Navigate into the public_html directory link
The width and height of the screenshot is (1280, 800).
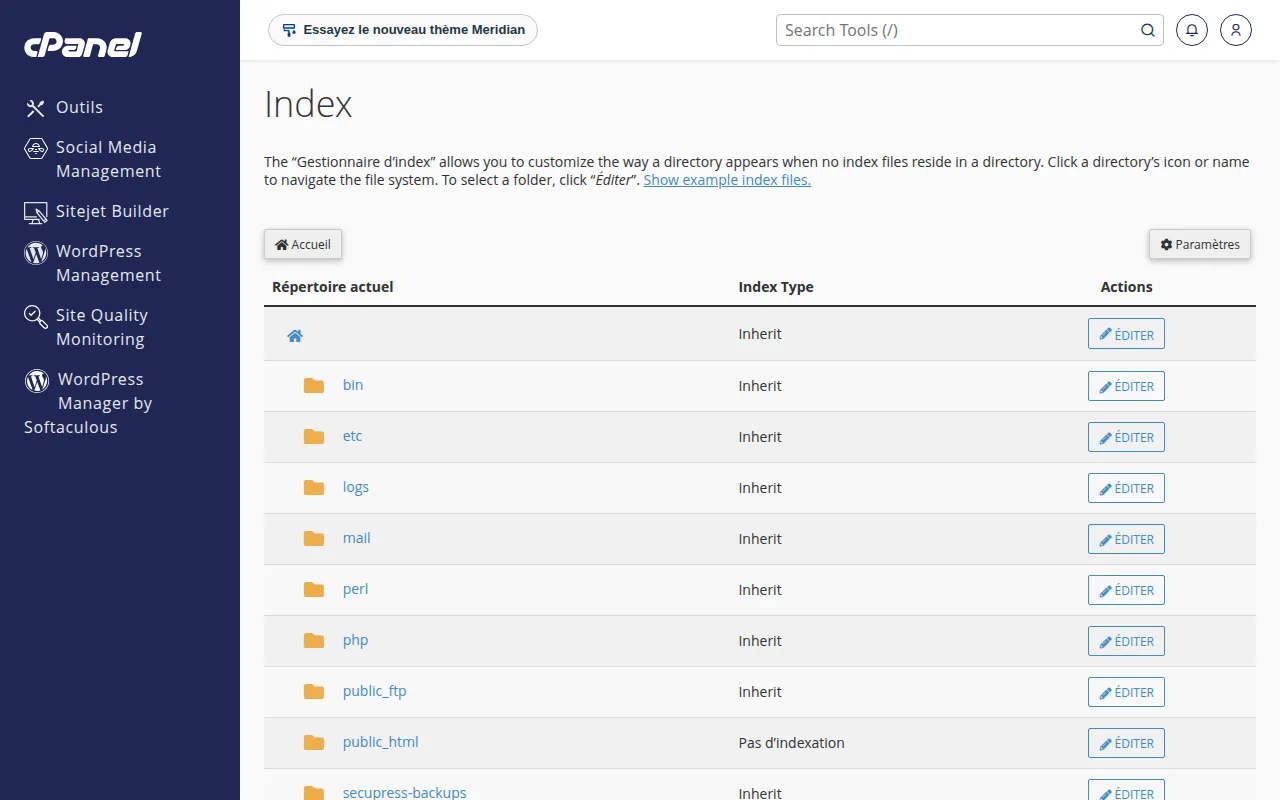coord(381,742)
